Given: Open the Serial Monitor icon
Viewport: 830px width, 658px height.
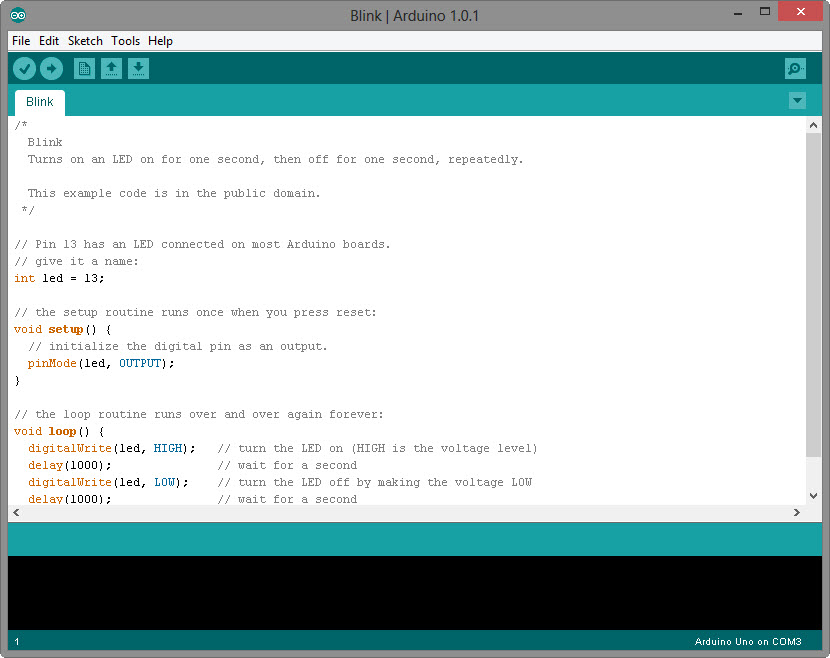Looking at the screenshot, I should click(x=795, y=68).
